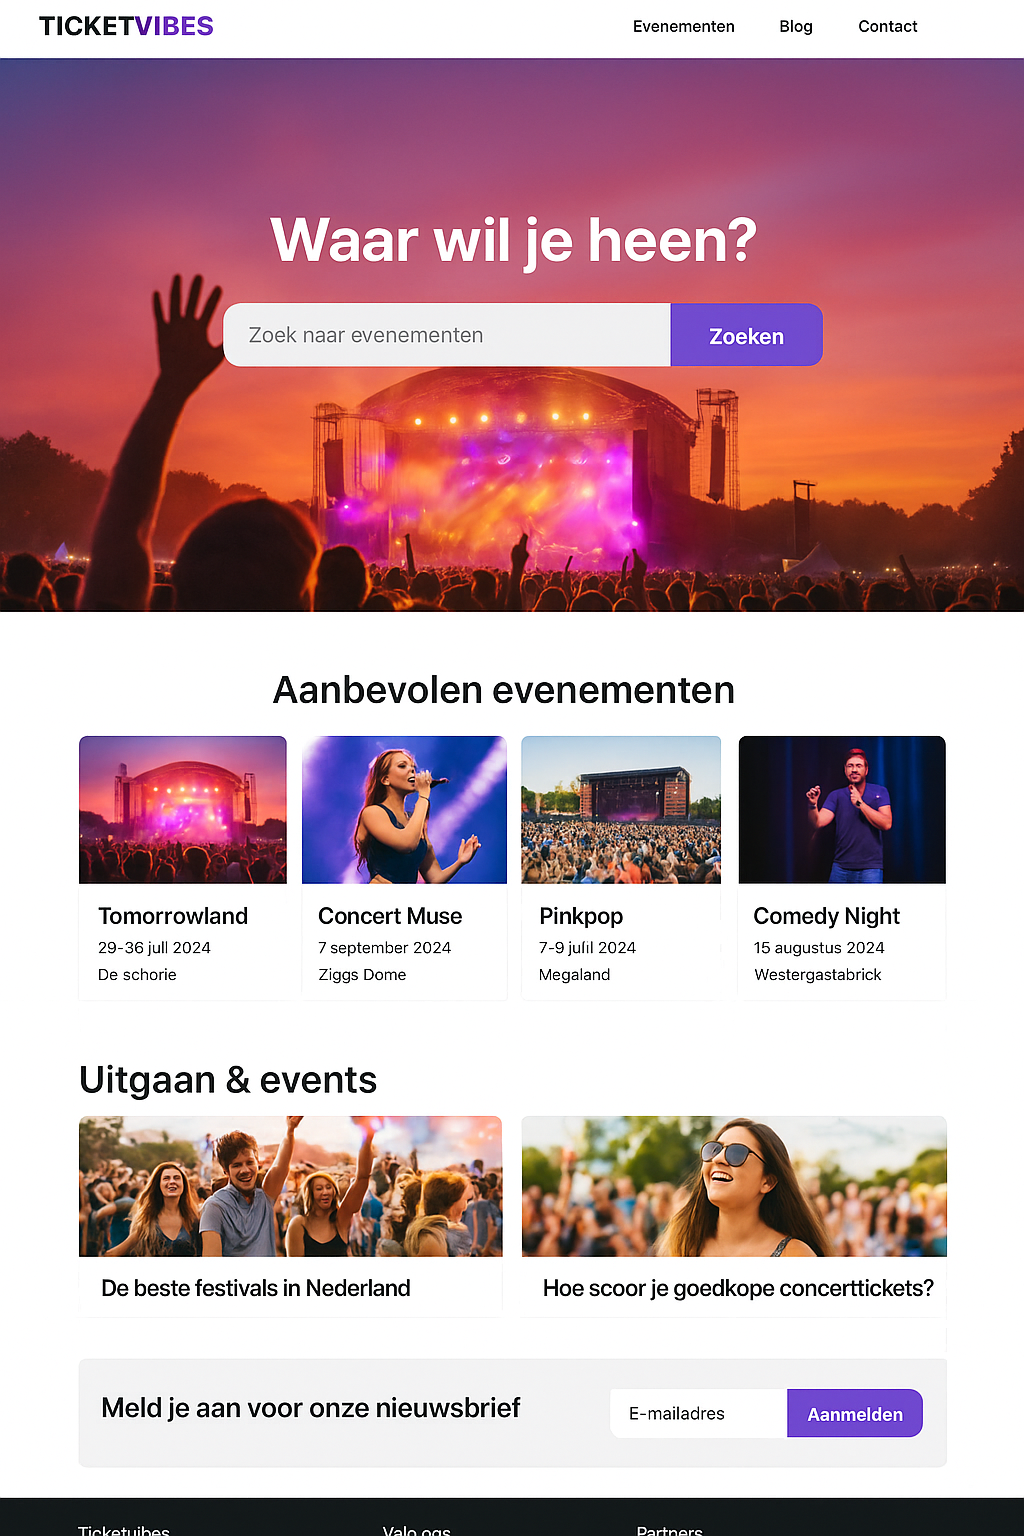This screenshot has width=1024, height=1536.
Task: View the Pinkpop festival image
Action: coord(621,810)
